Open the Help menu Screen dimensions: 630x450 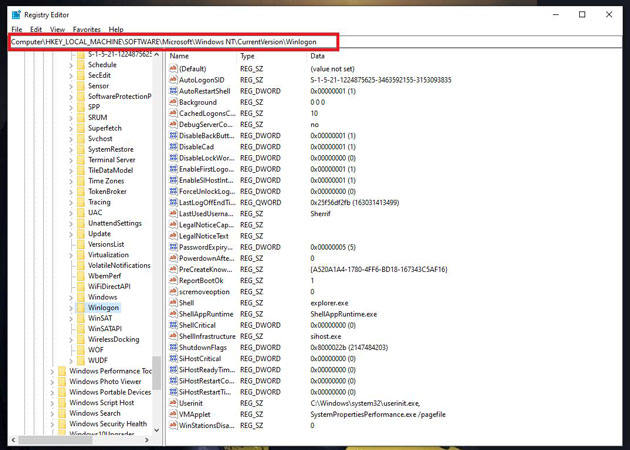(x=116, y=29)
